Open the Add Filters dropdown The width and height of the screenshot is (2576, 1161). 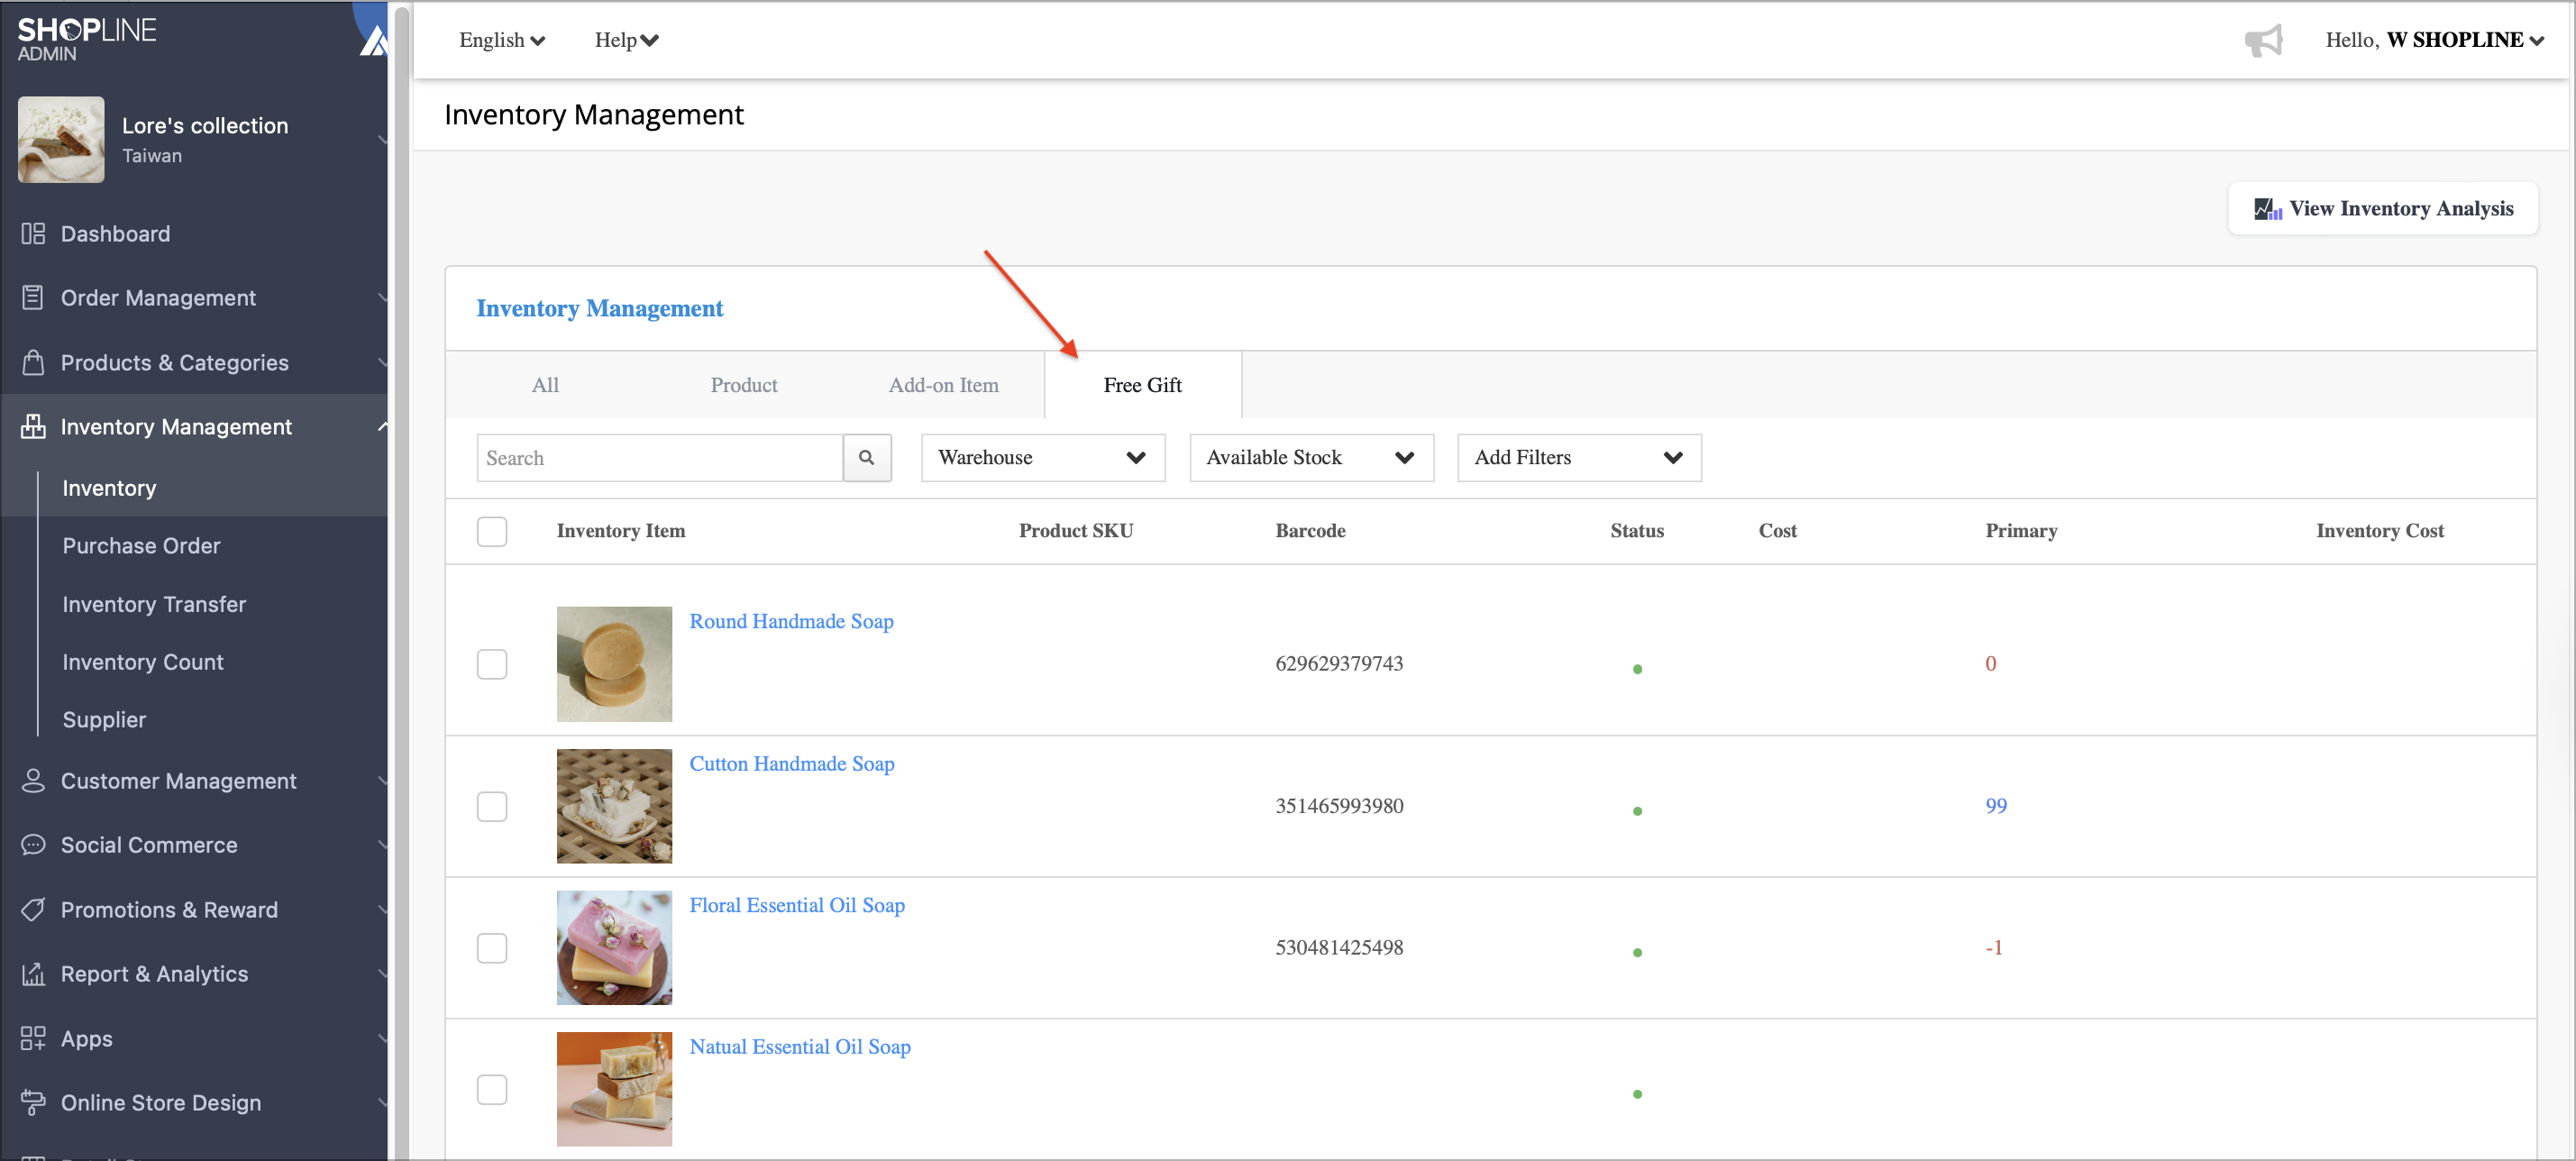1579,457
